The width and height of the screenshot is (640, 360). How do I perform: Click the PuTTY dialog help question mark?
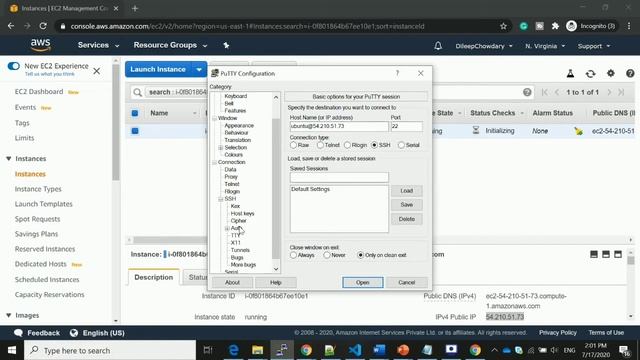pyautogui.click(x=397, y=73)
